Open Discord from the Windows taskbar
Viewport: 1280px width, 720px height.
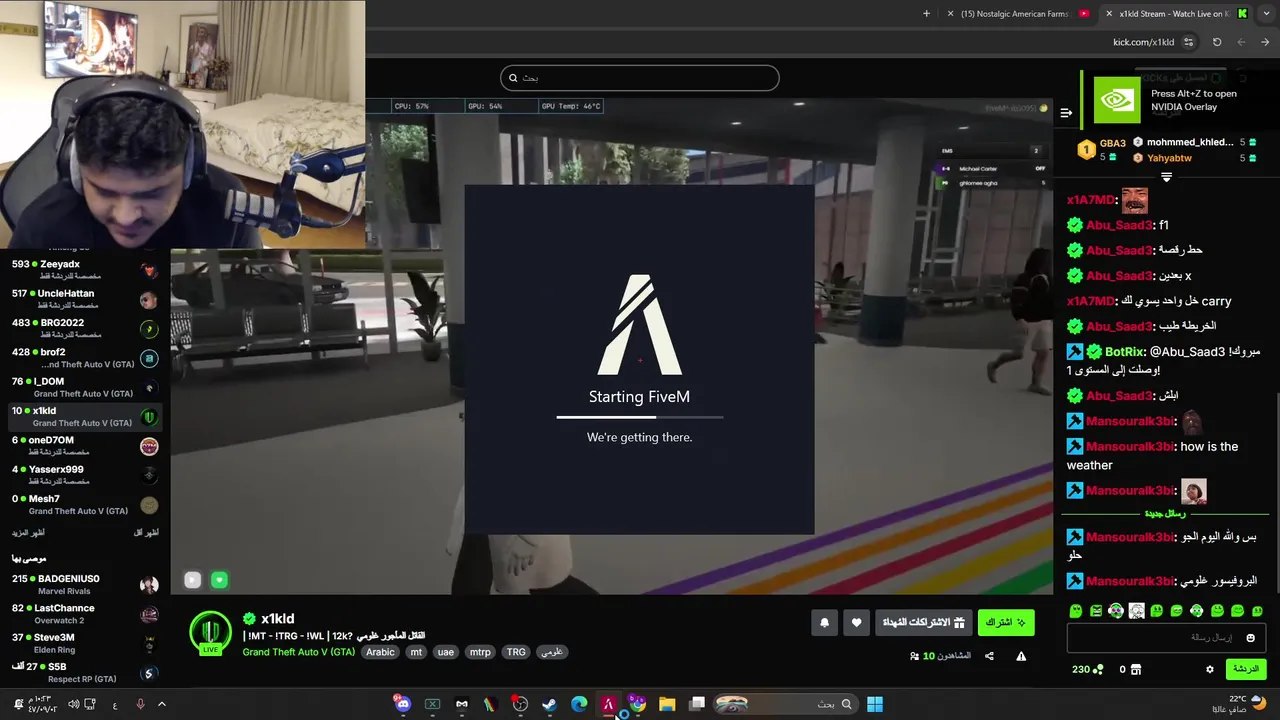pyautogui.click(x=403, y=704)
